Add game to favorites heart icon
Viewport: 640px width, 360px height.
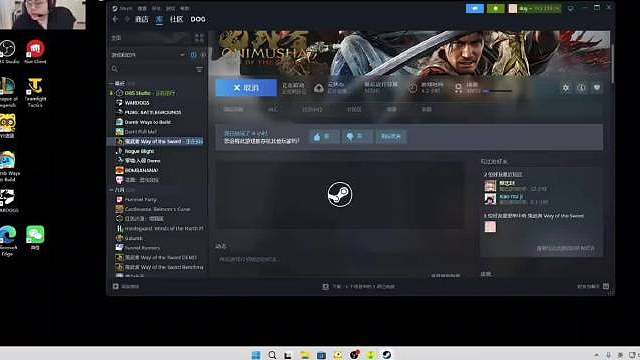pyautogui.click(x=597, y=88)
